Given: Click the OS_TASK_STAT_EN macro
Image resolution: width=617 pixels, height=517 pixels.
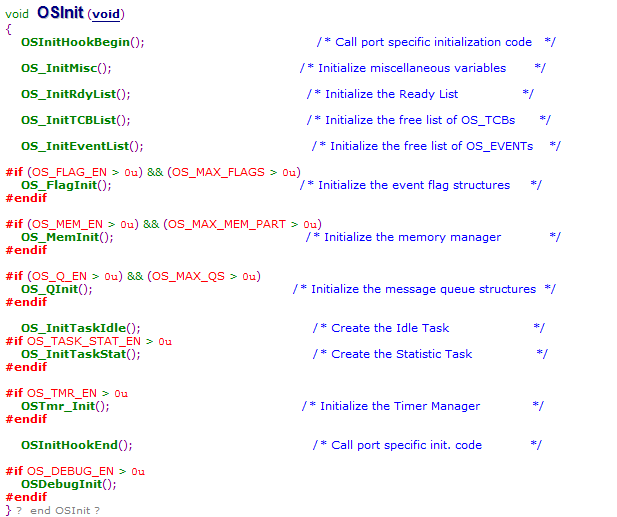Looking at the screenshot, I should pyautogui.click(x=84, y=341).
